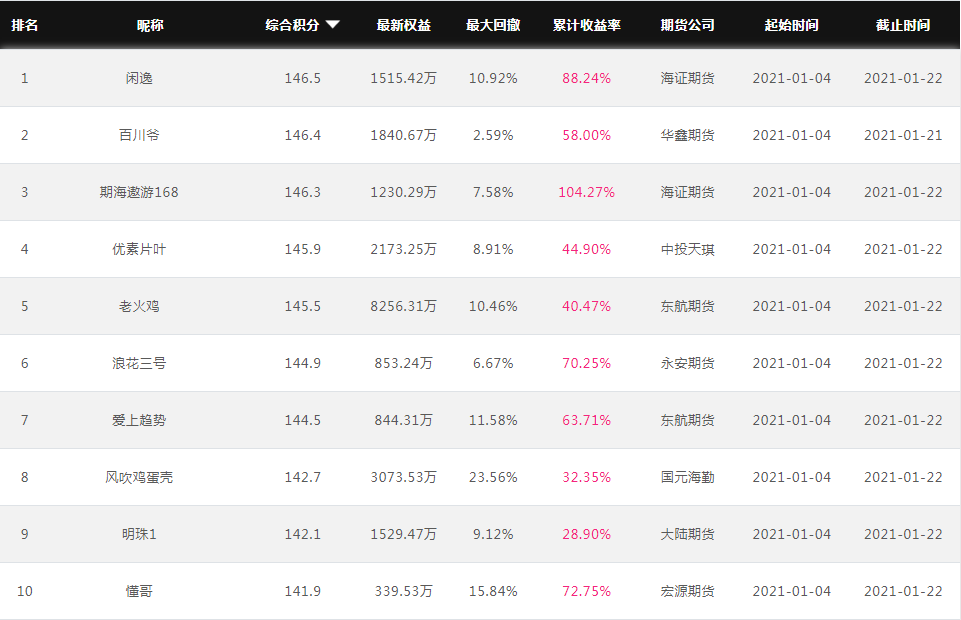The width and height of the screenshot is (961, 620).
Task: Open nickname 浪花三号
Action: point(139,363)
